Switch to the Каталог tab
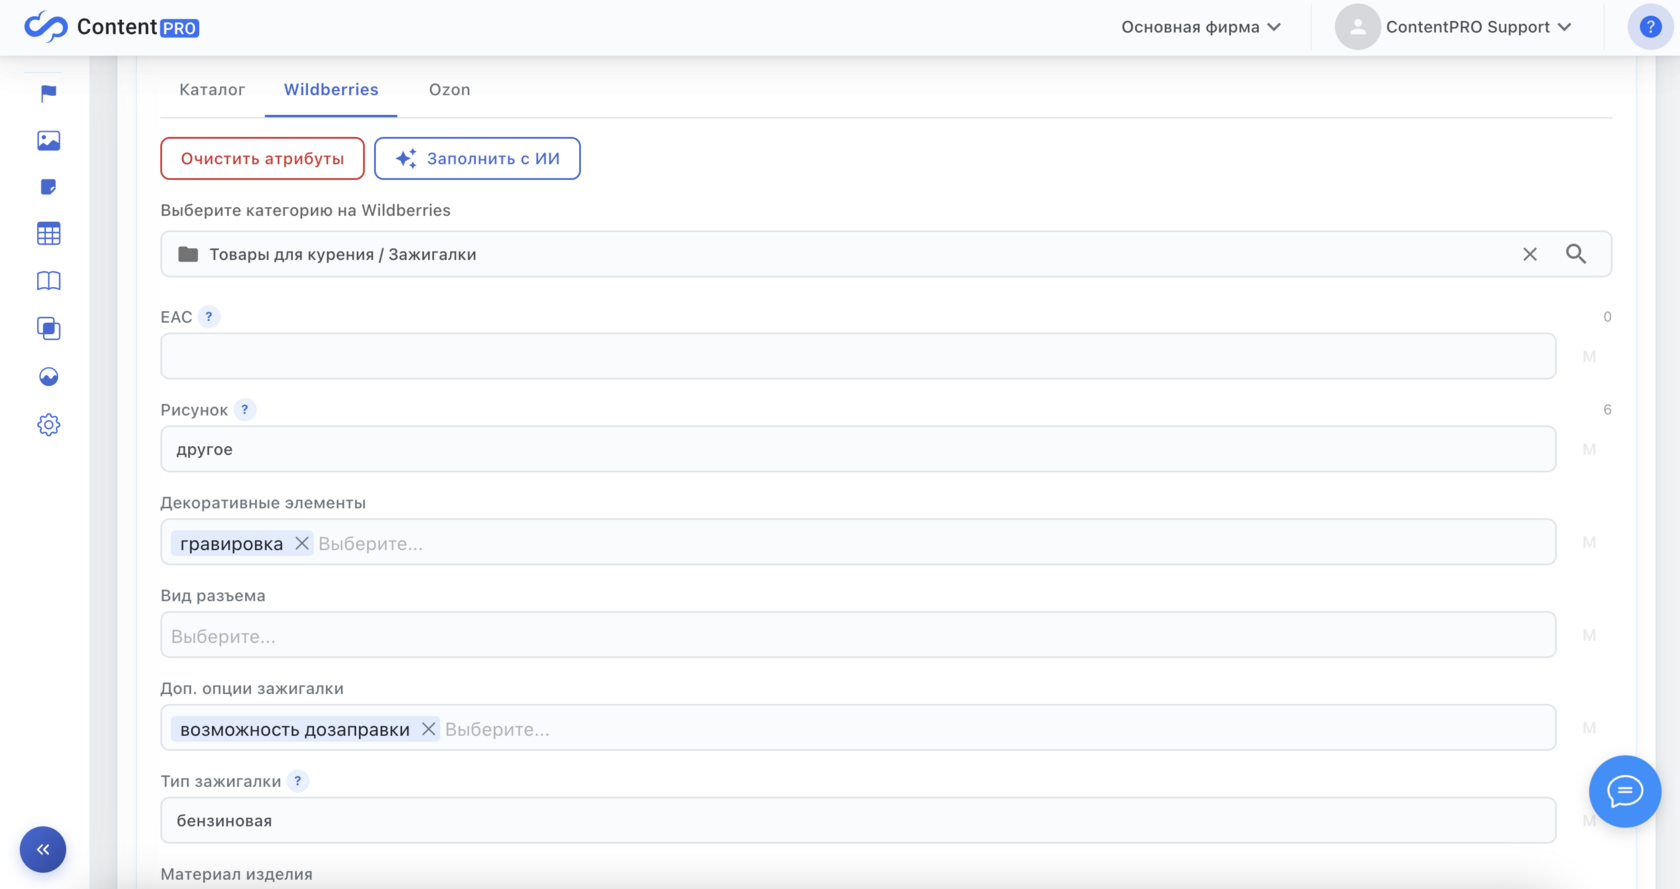This screenshot has width=1680, height=889. point(212,90)
